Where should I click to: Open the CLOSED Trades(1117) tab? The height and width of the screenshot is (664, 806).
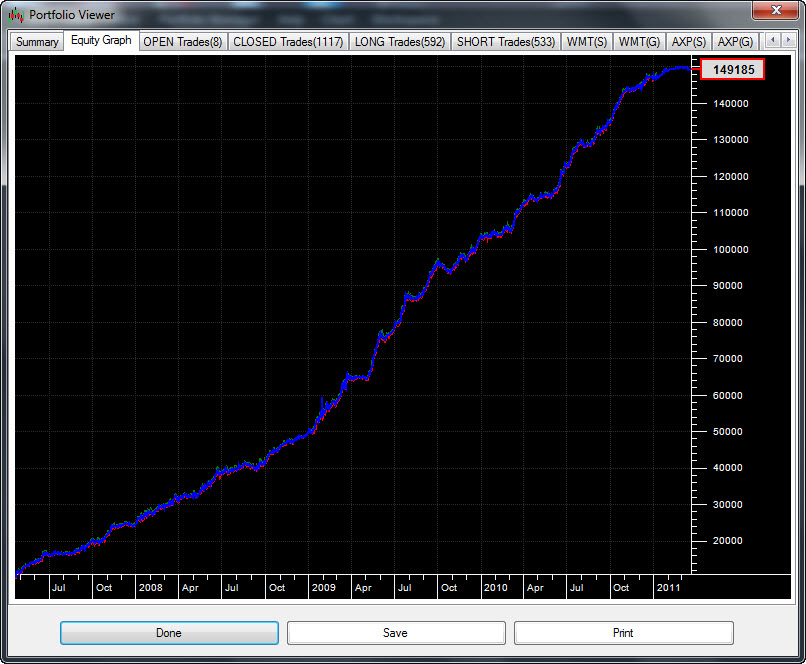pyautogui.click(x=288, y=42)
